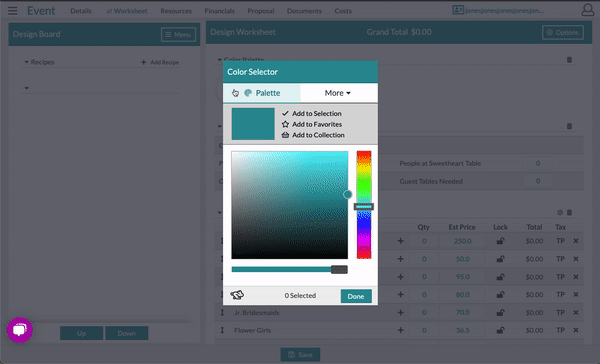Screen dimensions: 600x364
Task: Collapse the Recipes section
Action: [x=26, y=62]
